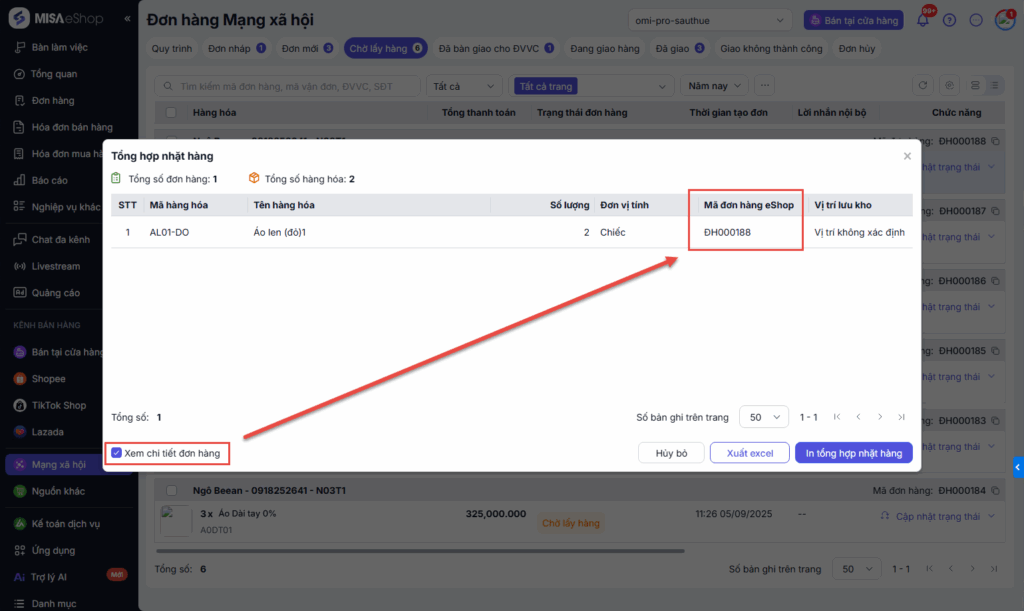Image resolution: width=1024 pixels, height=611 pixels.
Task: Switch to Đã bàn giao cho ĐVVC tab
Action: pos(496,48)
